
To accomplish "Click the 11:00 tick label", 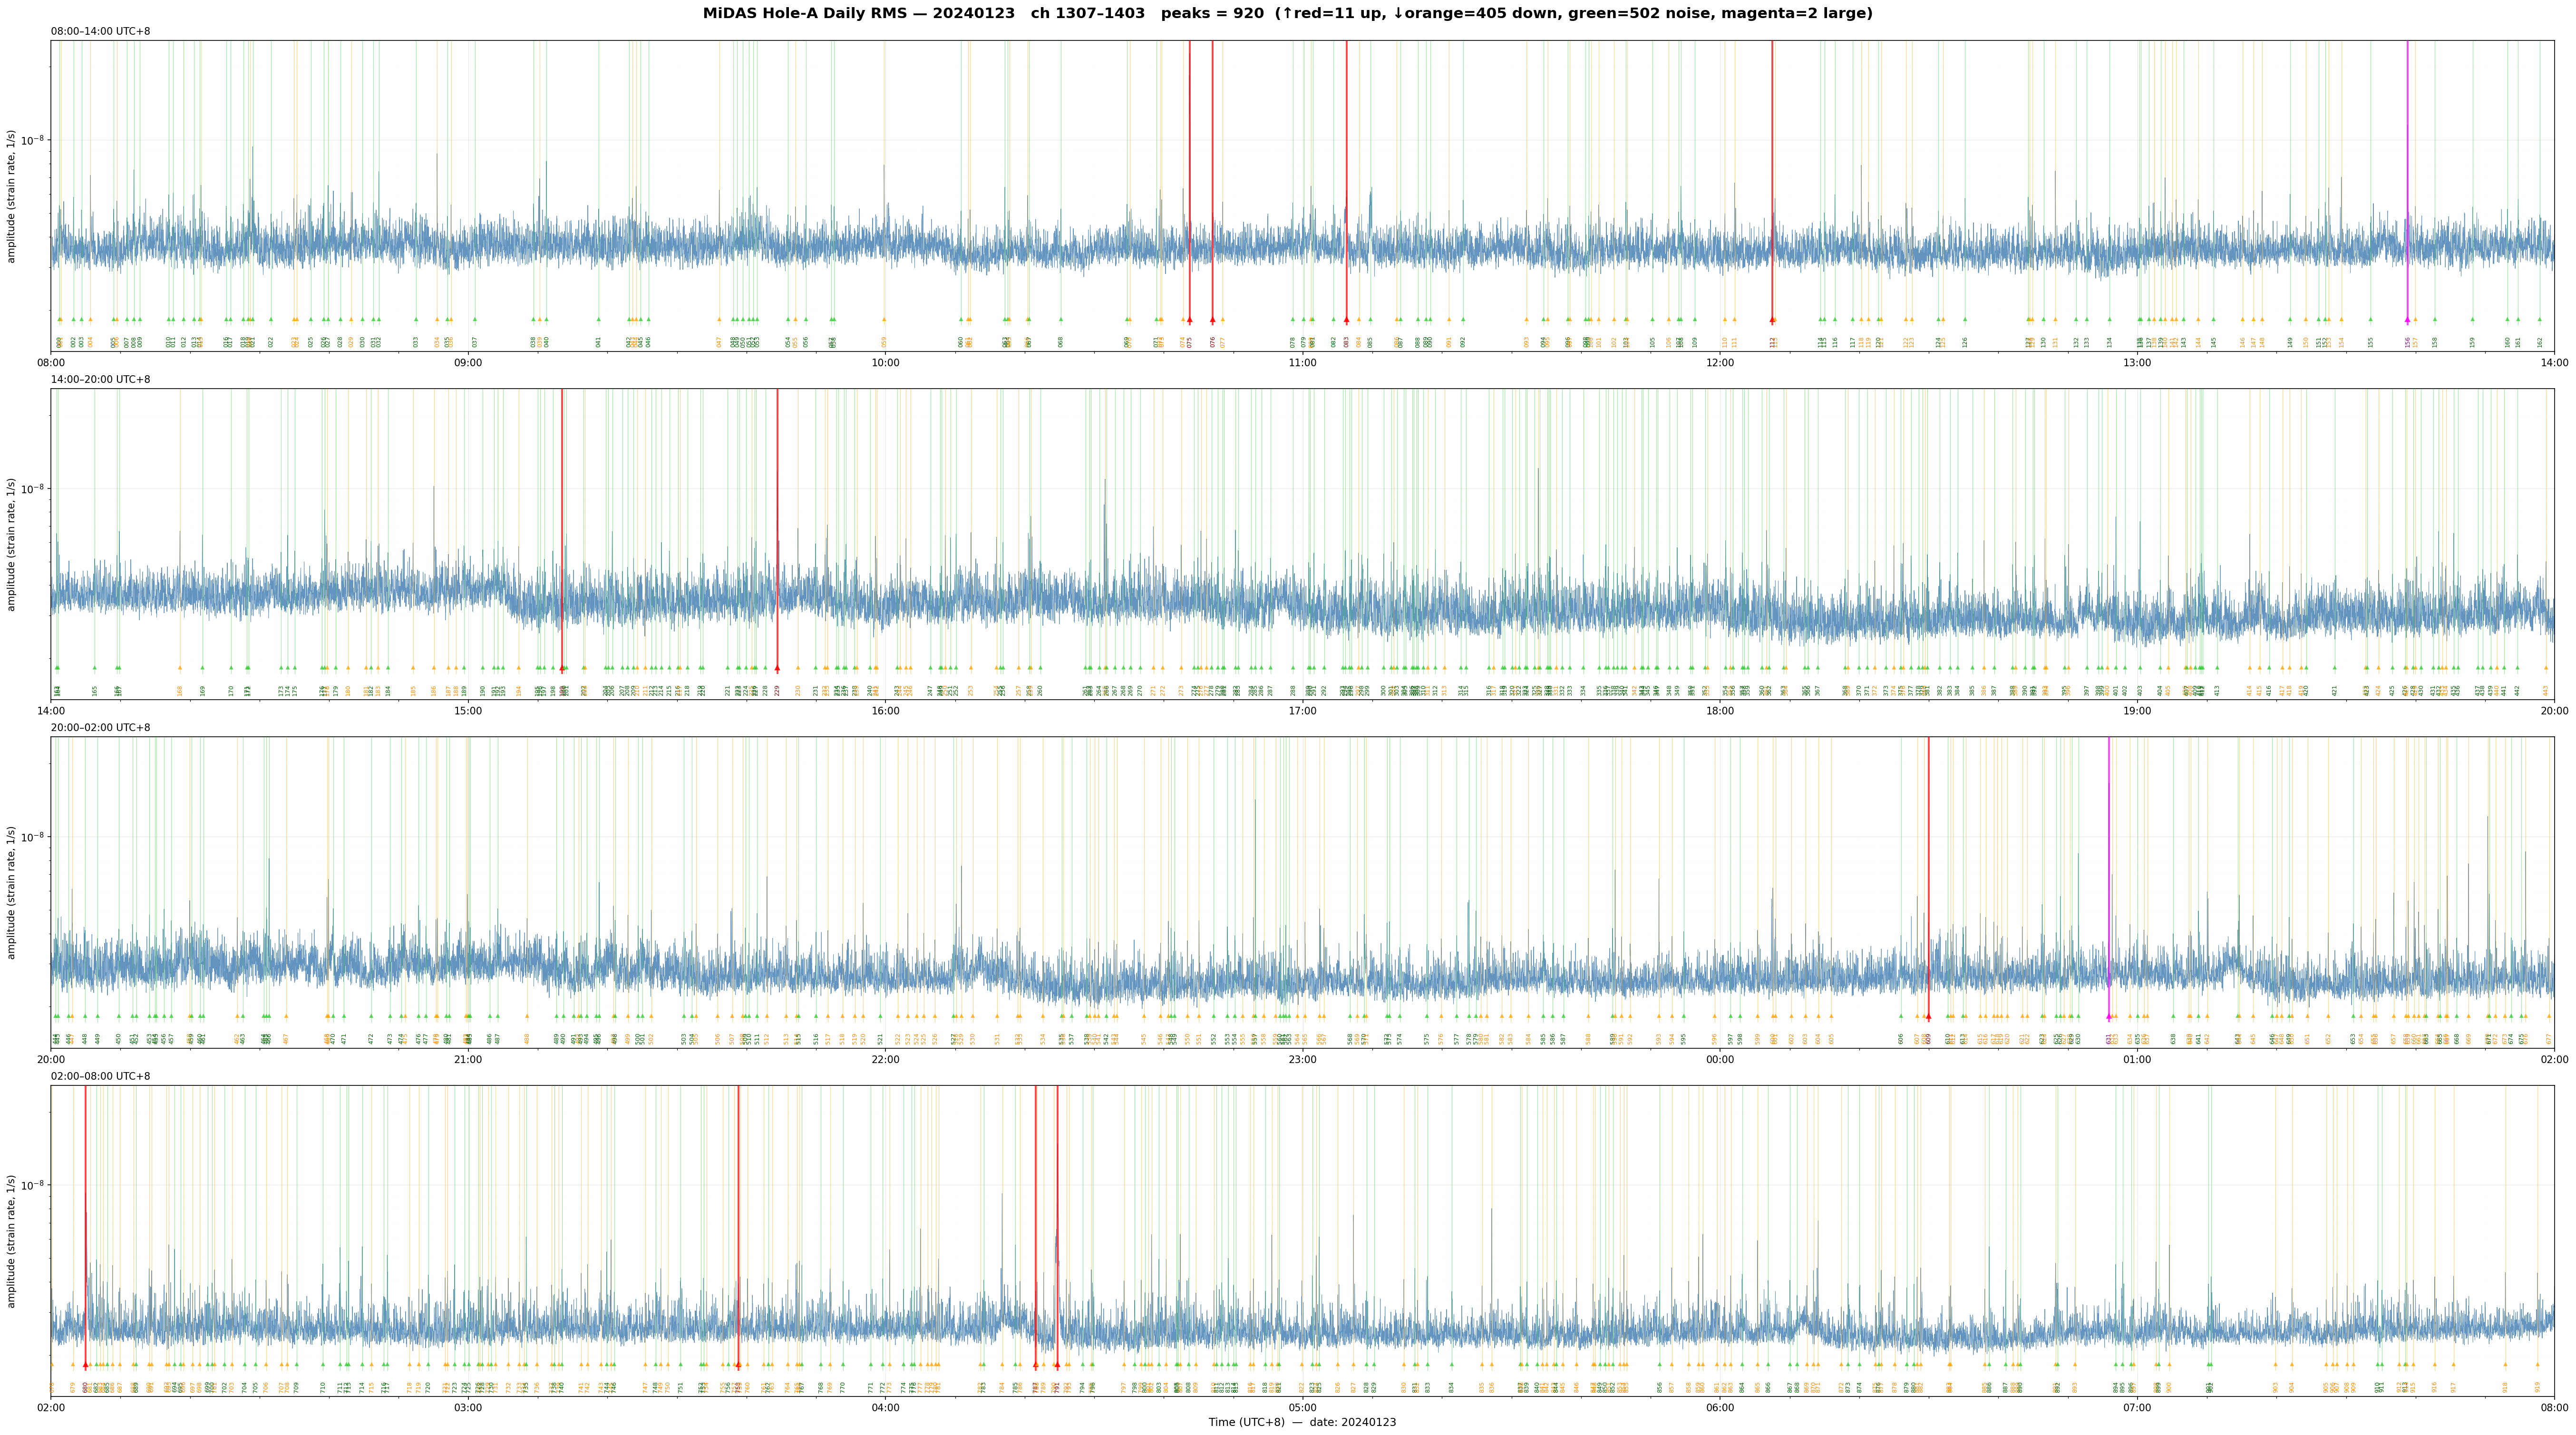I will coord(1302,363).
